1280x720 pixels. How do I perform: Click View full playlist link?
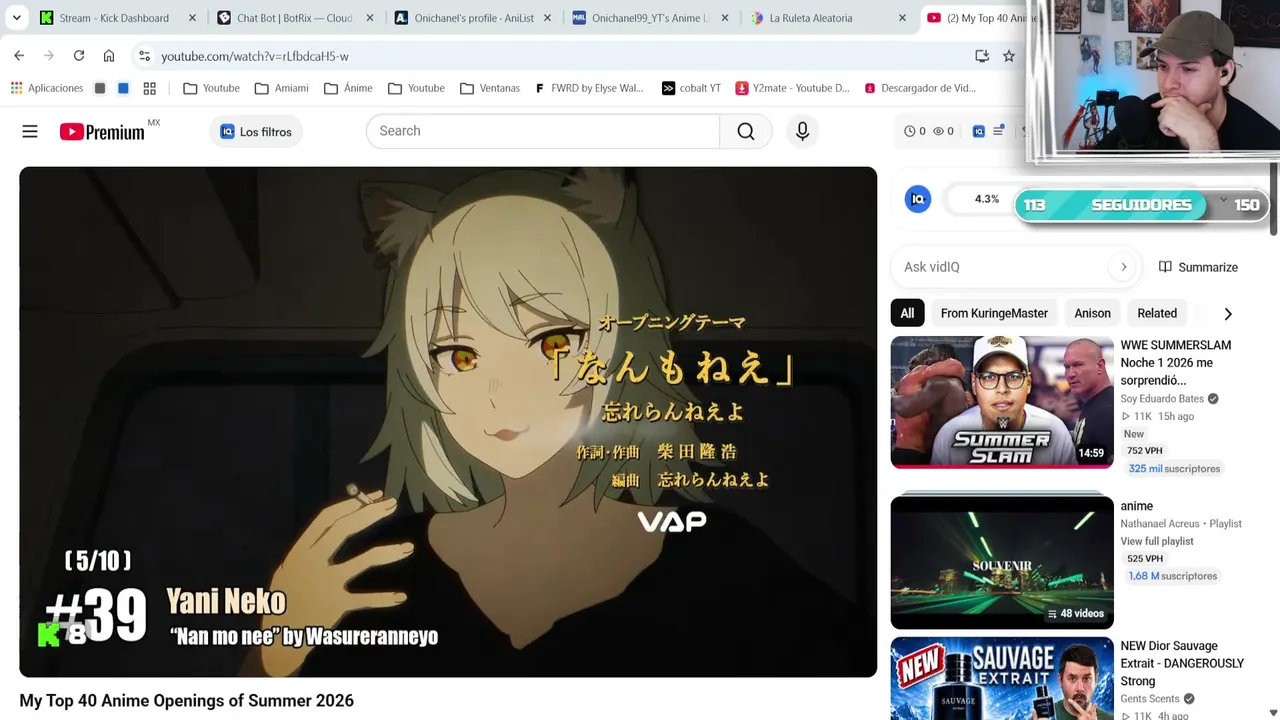tap(1157, 541)
